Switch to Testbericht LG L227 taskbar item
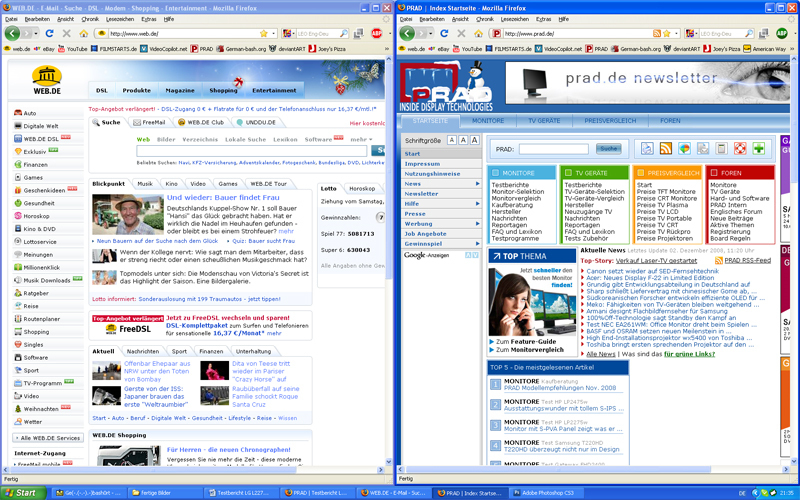Image resolution: width=800 pixels, height=500 pixels. (242, 493)
